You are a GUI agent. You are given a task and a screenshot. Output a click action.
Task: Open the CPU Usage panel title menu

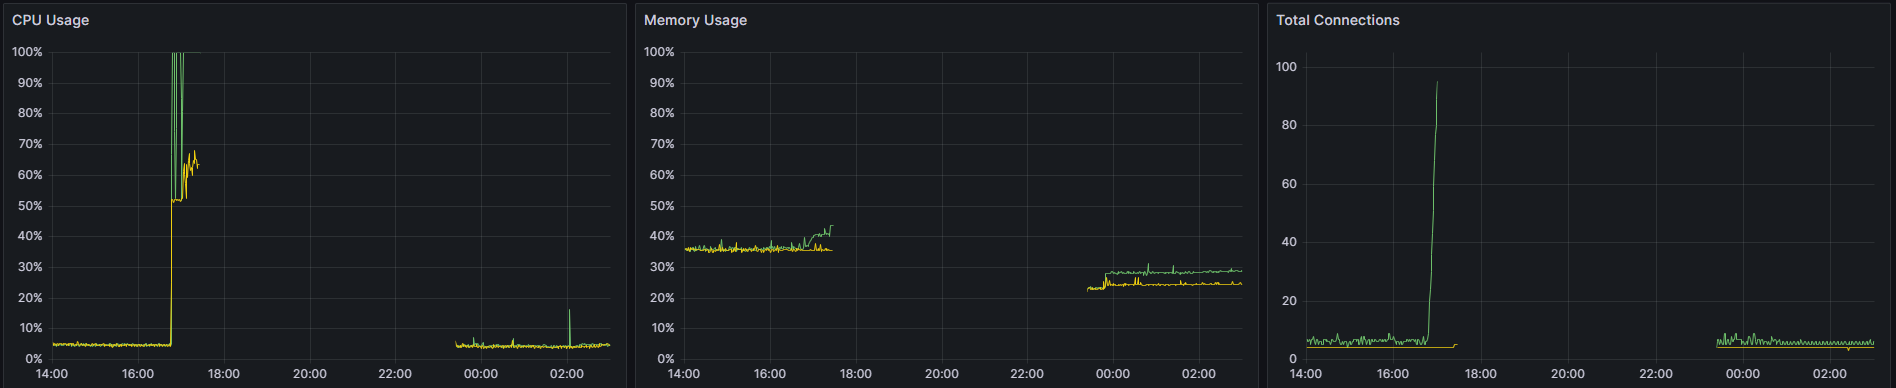coord(50,20)
